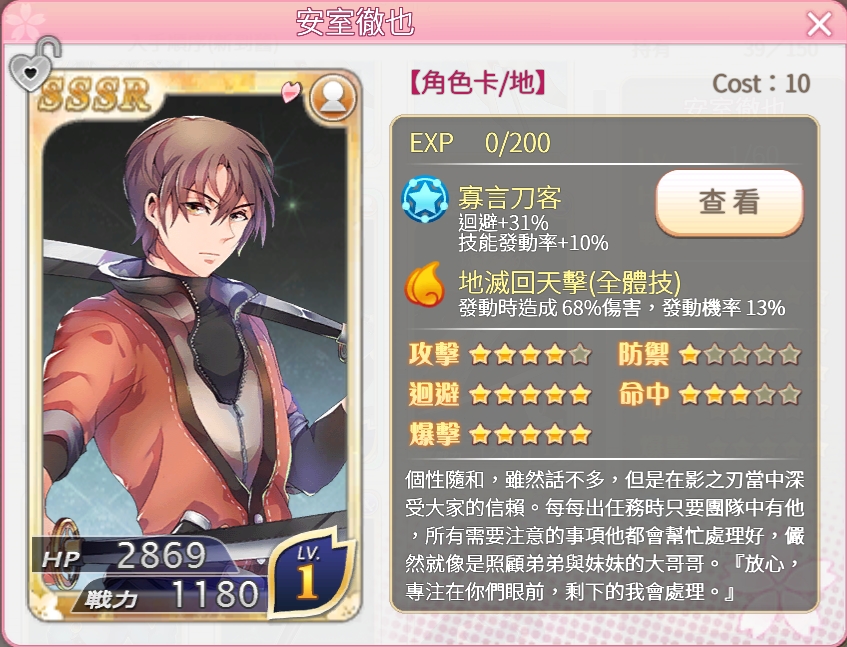Image resolution: width=847 pixels, height=647 pixels.
Task: Close the 安室徹也 card detail window
Action: click(819, 24)
